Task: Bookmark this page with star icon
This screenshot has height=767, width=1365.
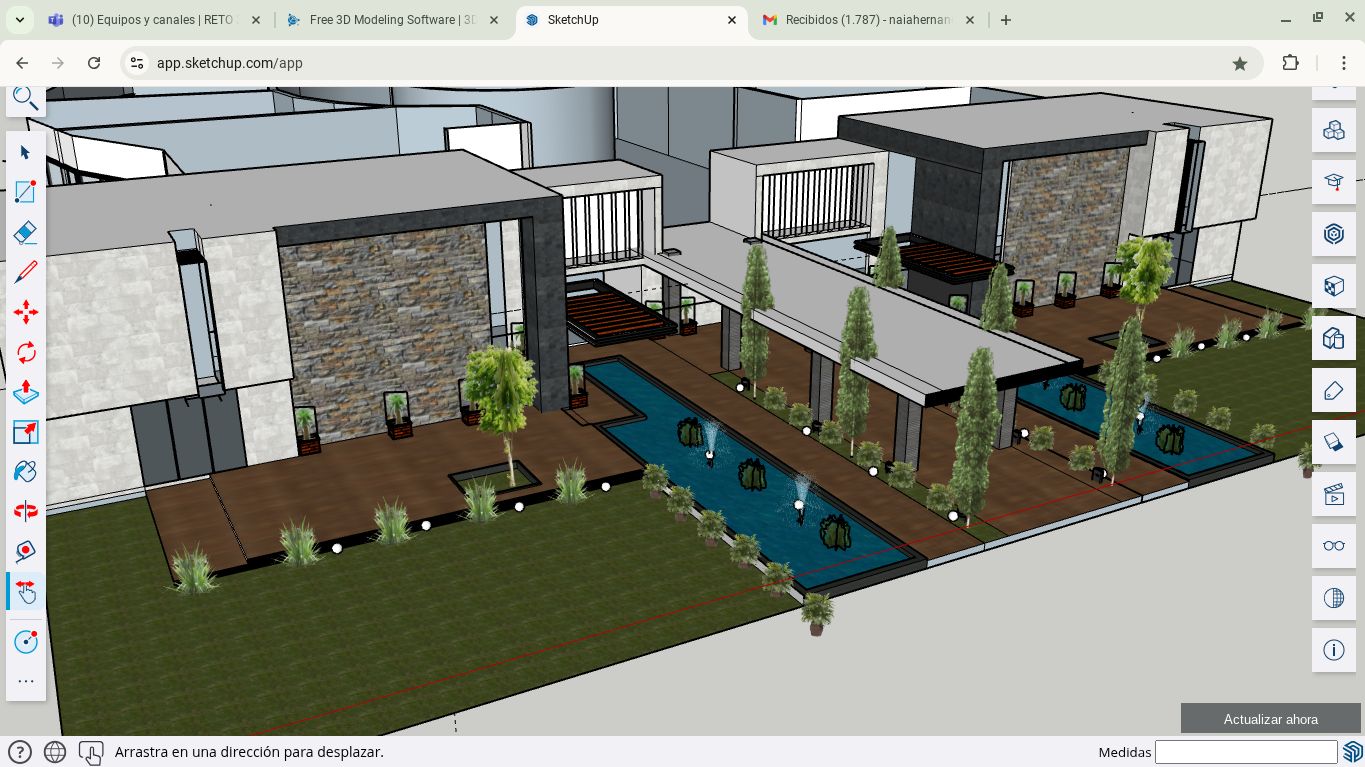Action: 1240,63
